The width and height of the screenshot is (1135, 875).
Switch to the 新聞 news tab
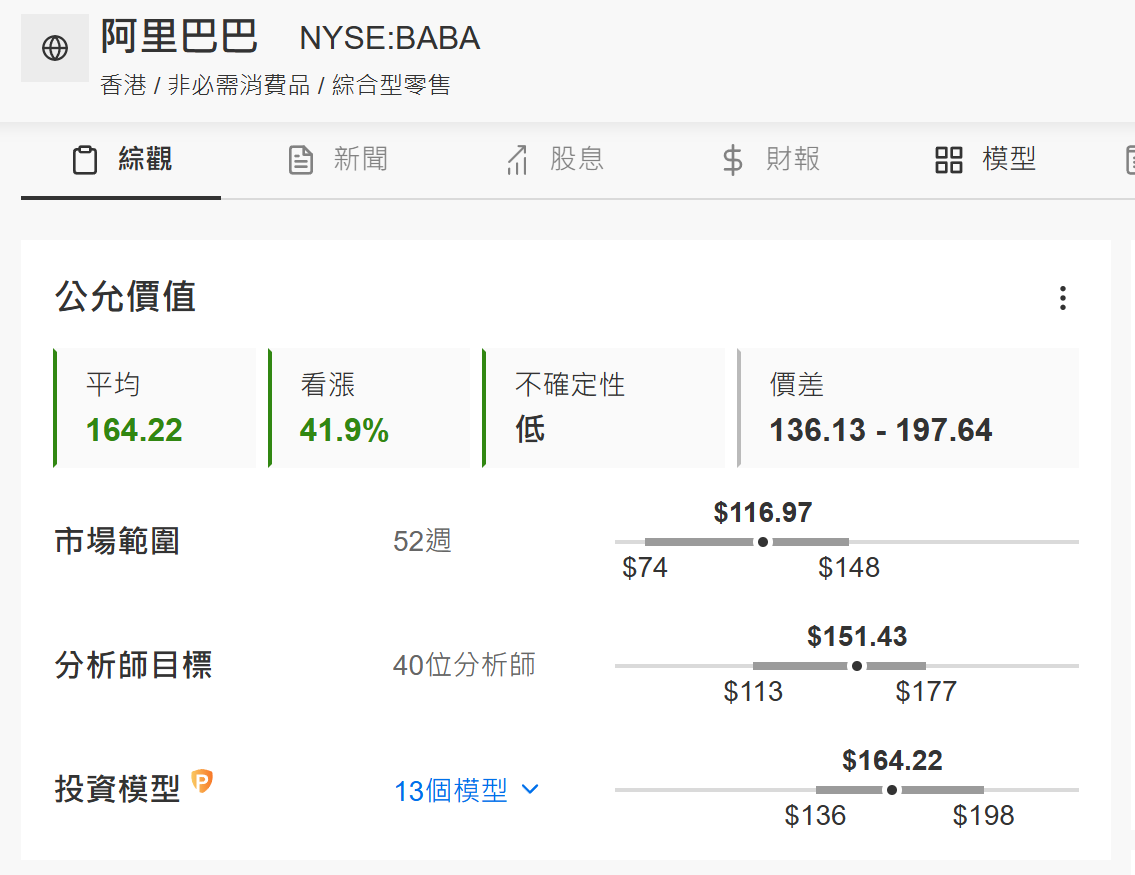coord(337,159)
